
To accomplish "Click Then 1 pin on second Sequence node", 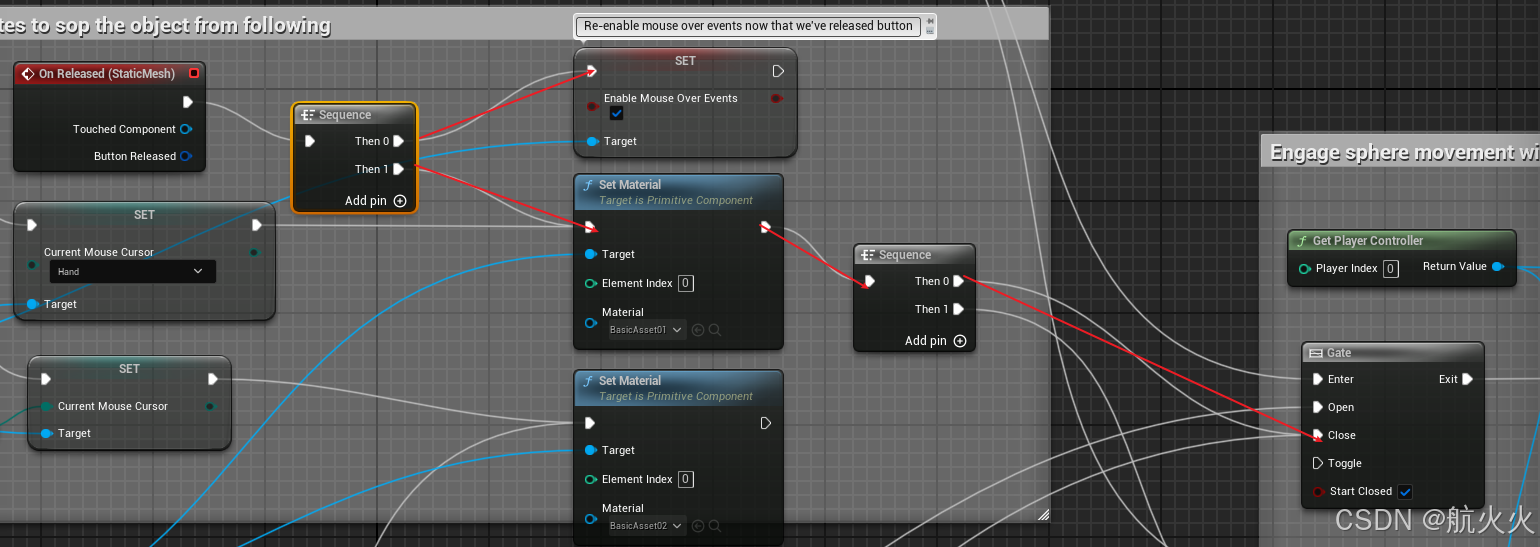I will point(958,309).
